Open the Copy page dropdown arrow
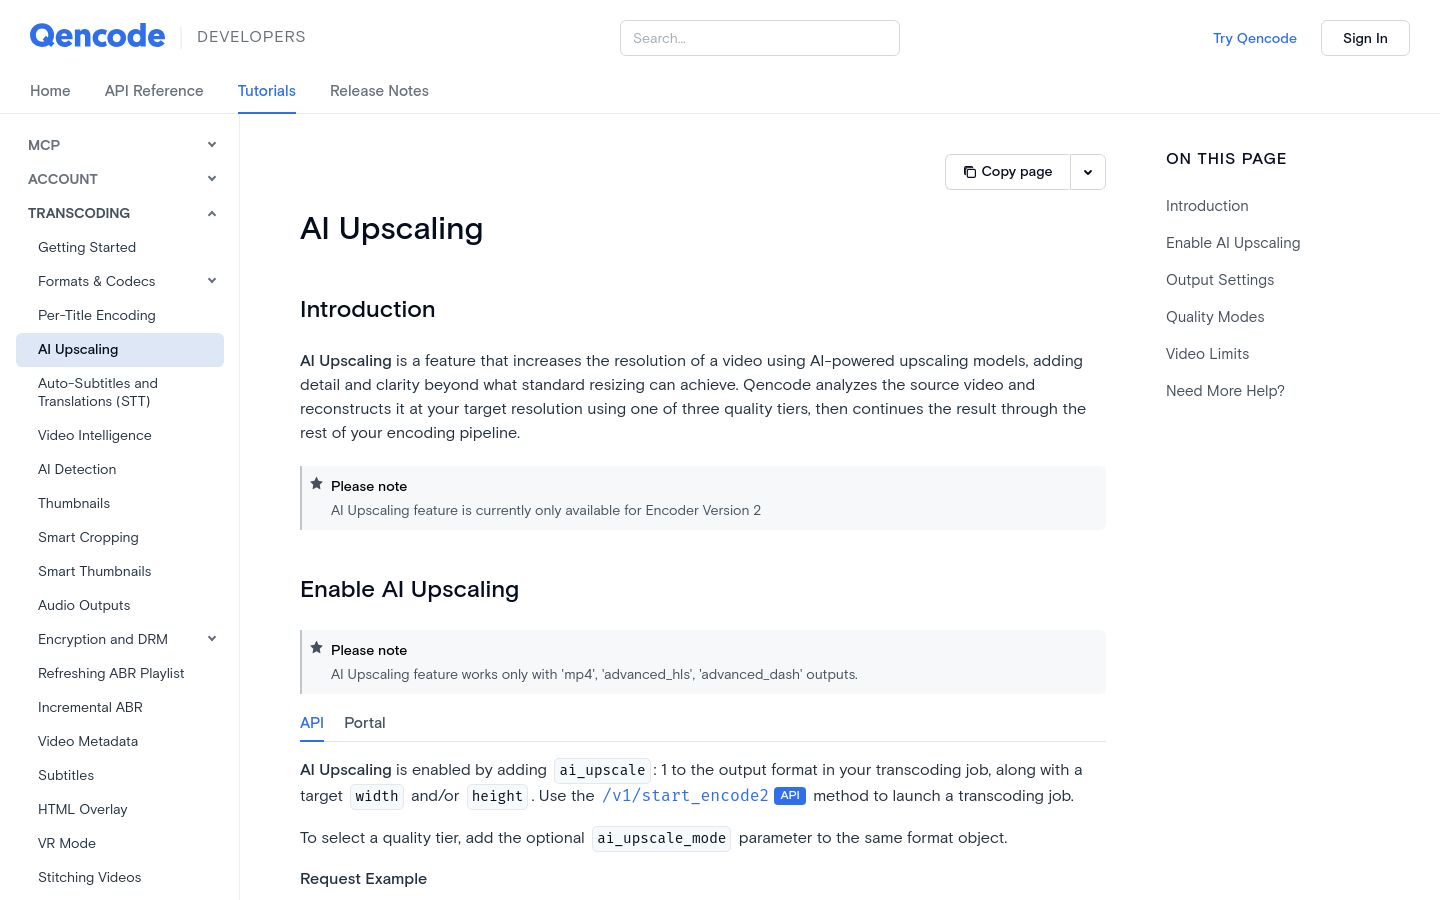The width and height of the screenshot is (1440, 900). coord(1088,172)
